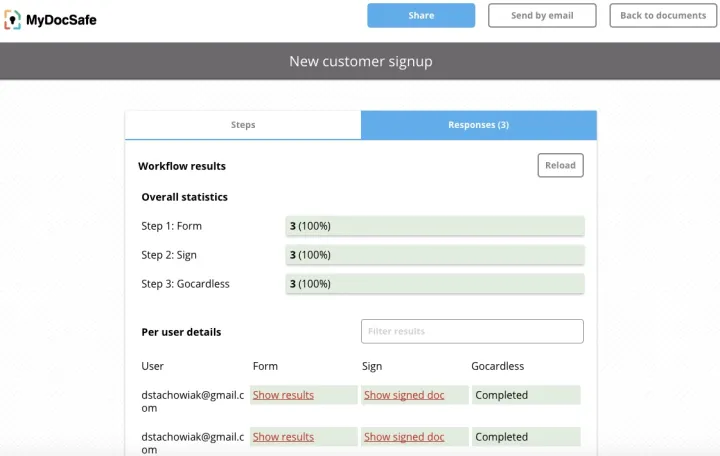This screenshot has width=720, height=456.
Task: Click the Sign column header
Action: pos(372,366)
